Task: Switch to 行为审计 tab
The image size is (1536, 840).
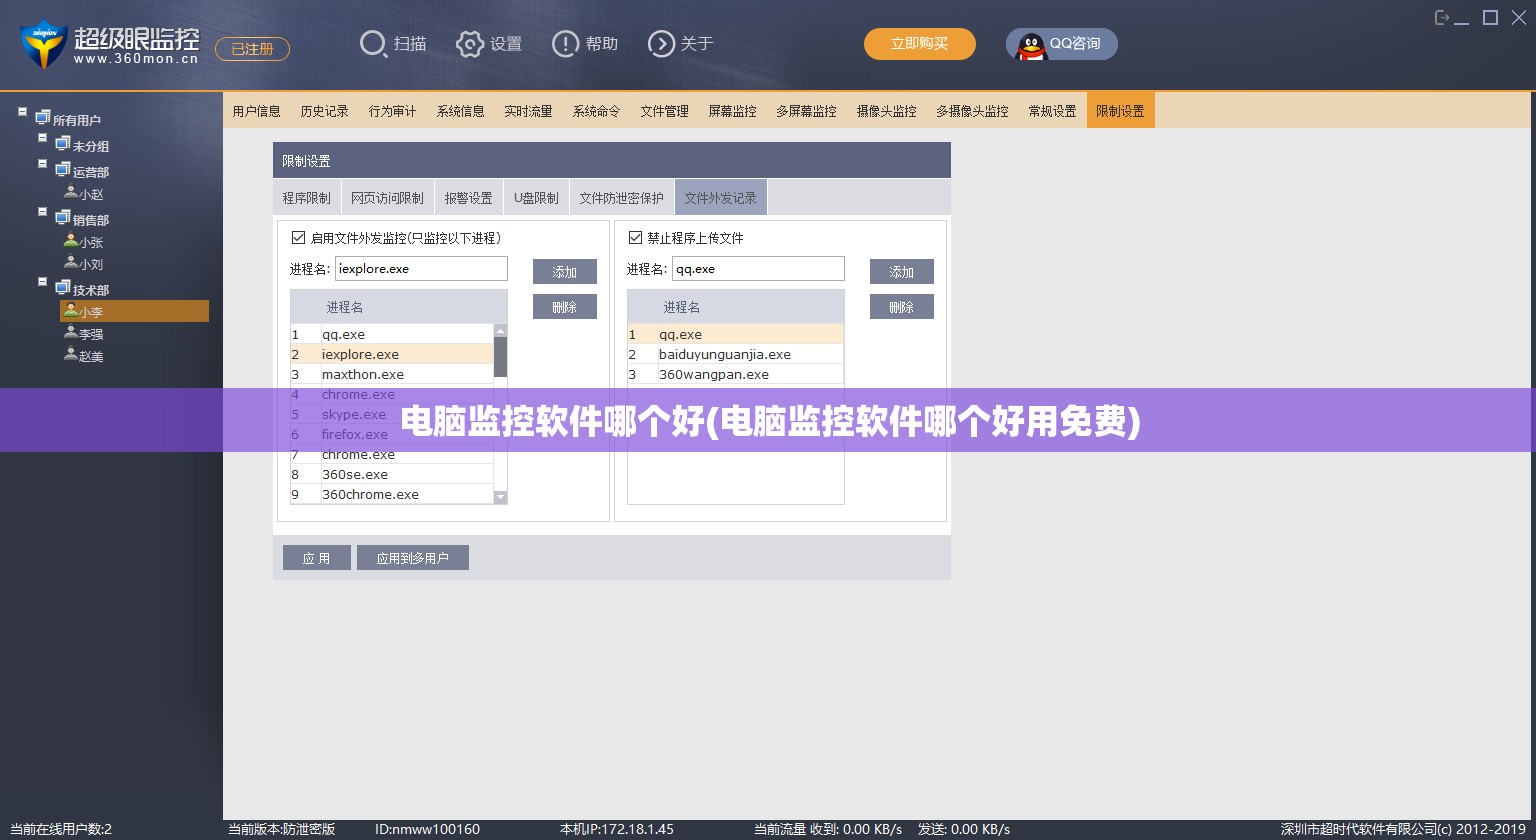Action: pos(393,111)
